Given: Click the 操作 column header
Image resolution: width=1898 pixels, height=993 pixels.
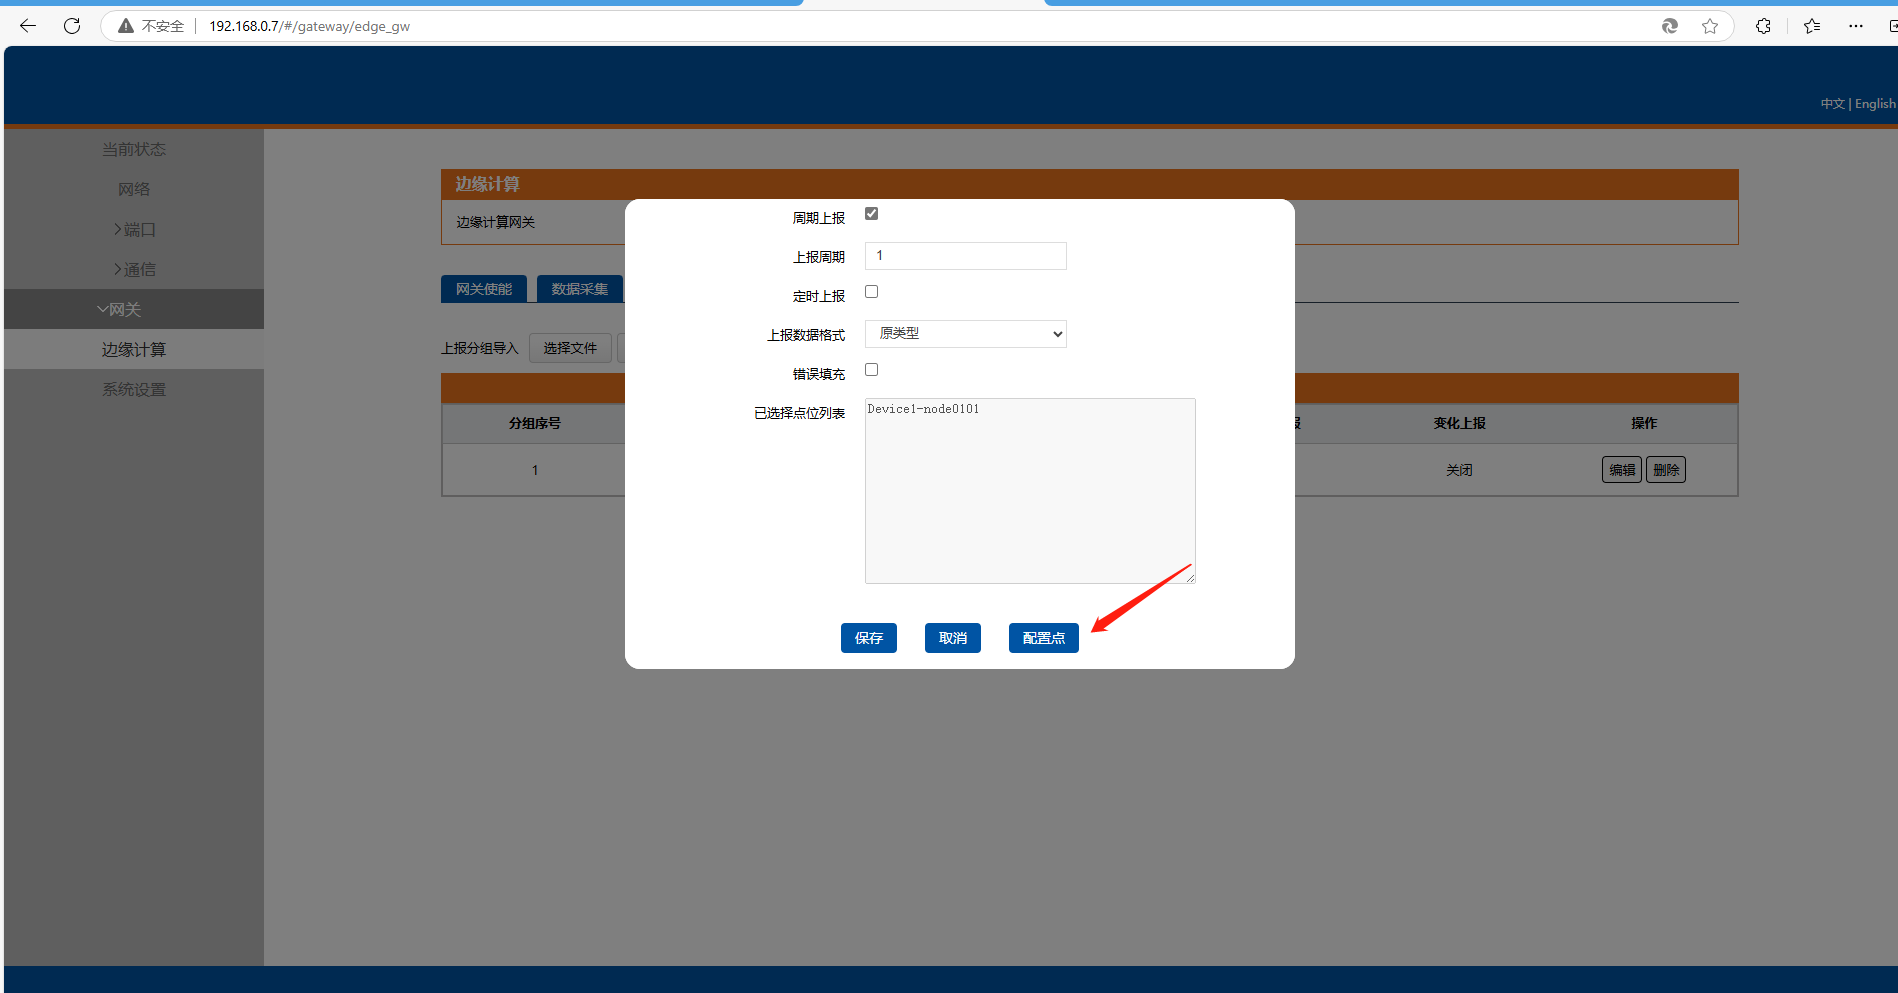Looking at the screenshot, I should tap(1644, 423).
